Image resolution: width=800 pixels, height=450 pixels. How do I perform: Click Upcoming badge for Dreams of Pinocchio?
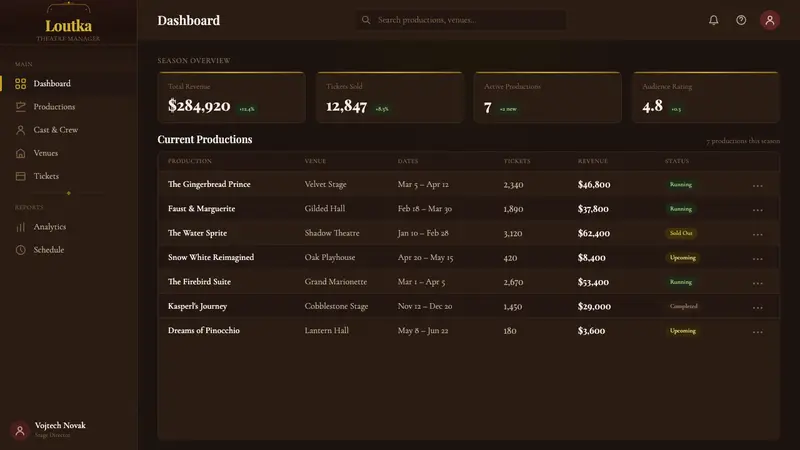pos(683,331)
